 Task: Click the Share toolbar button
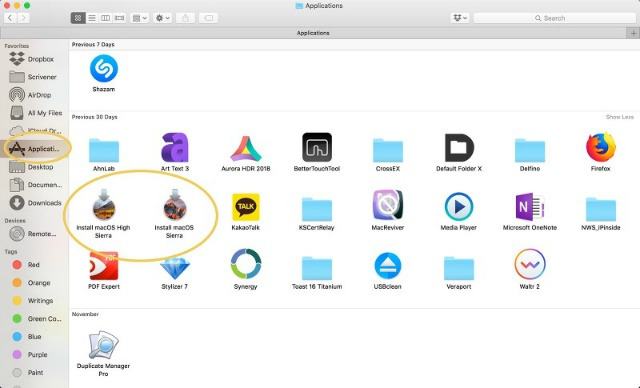click(x=185, y=18)
